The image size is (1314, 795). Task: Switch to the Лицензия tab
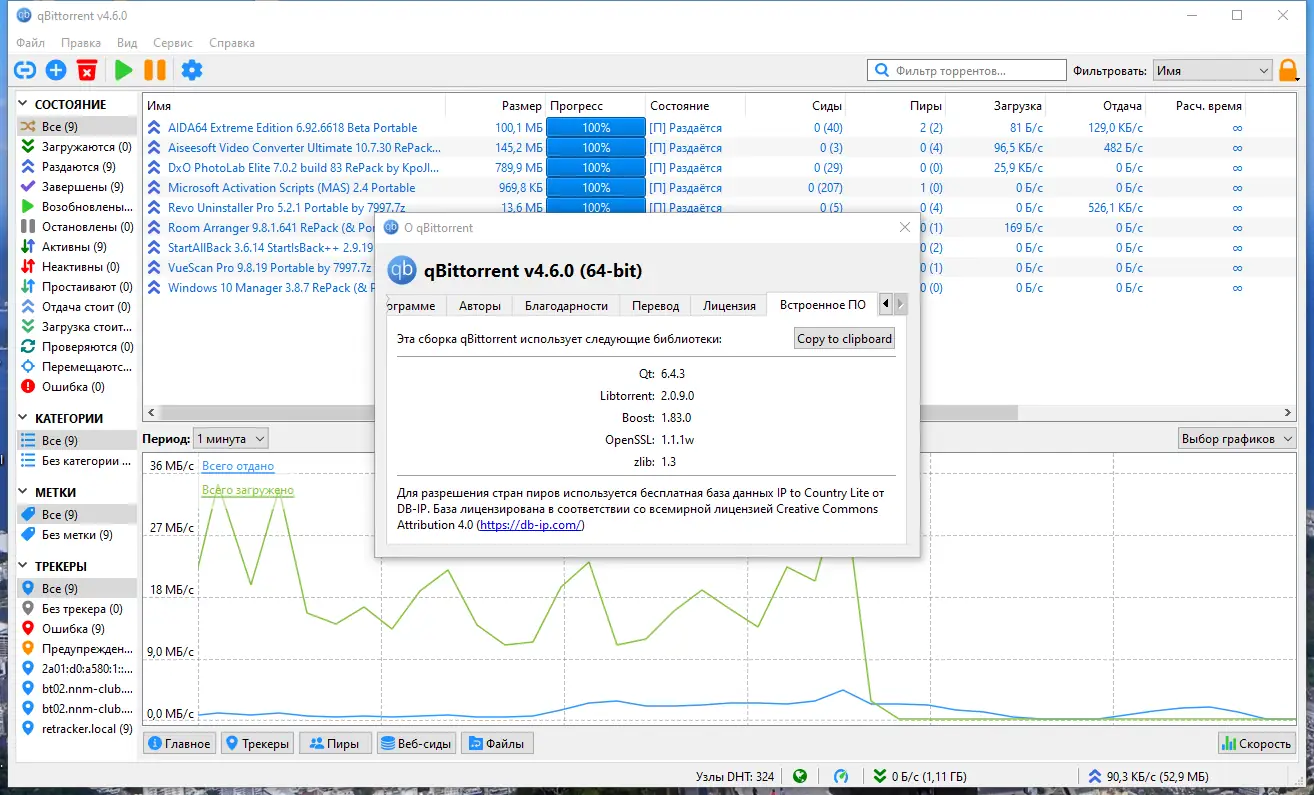(729, 306)
